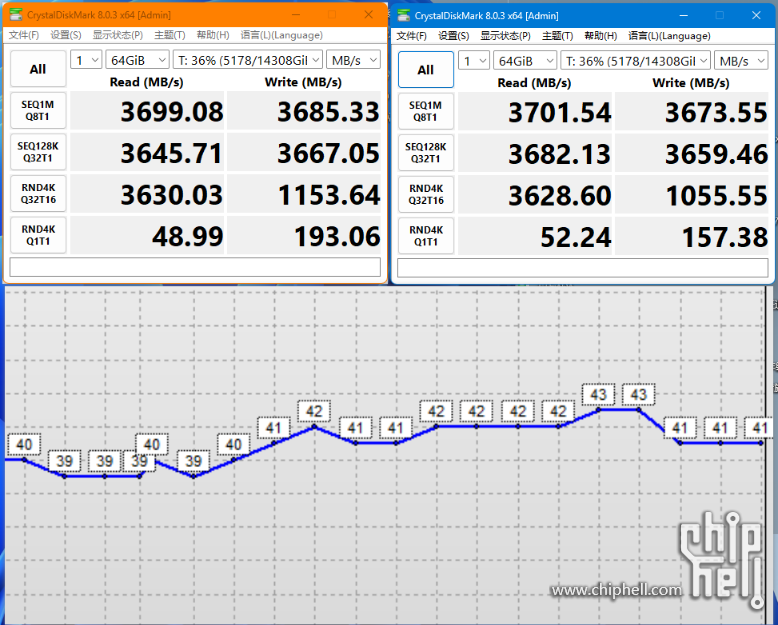
Task: Open 显示状态(P) menu in blue window
Action: (x=505, y=36)
